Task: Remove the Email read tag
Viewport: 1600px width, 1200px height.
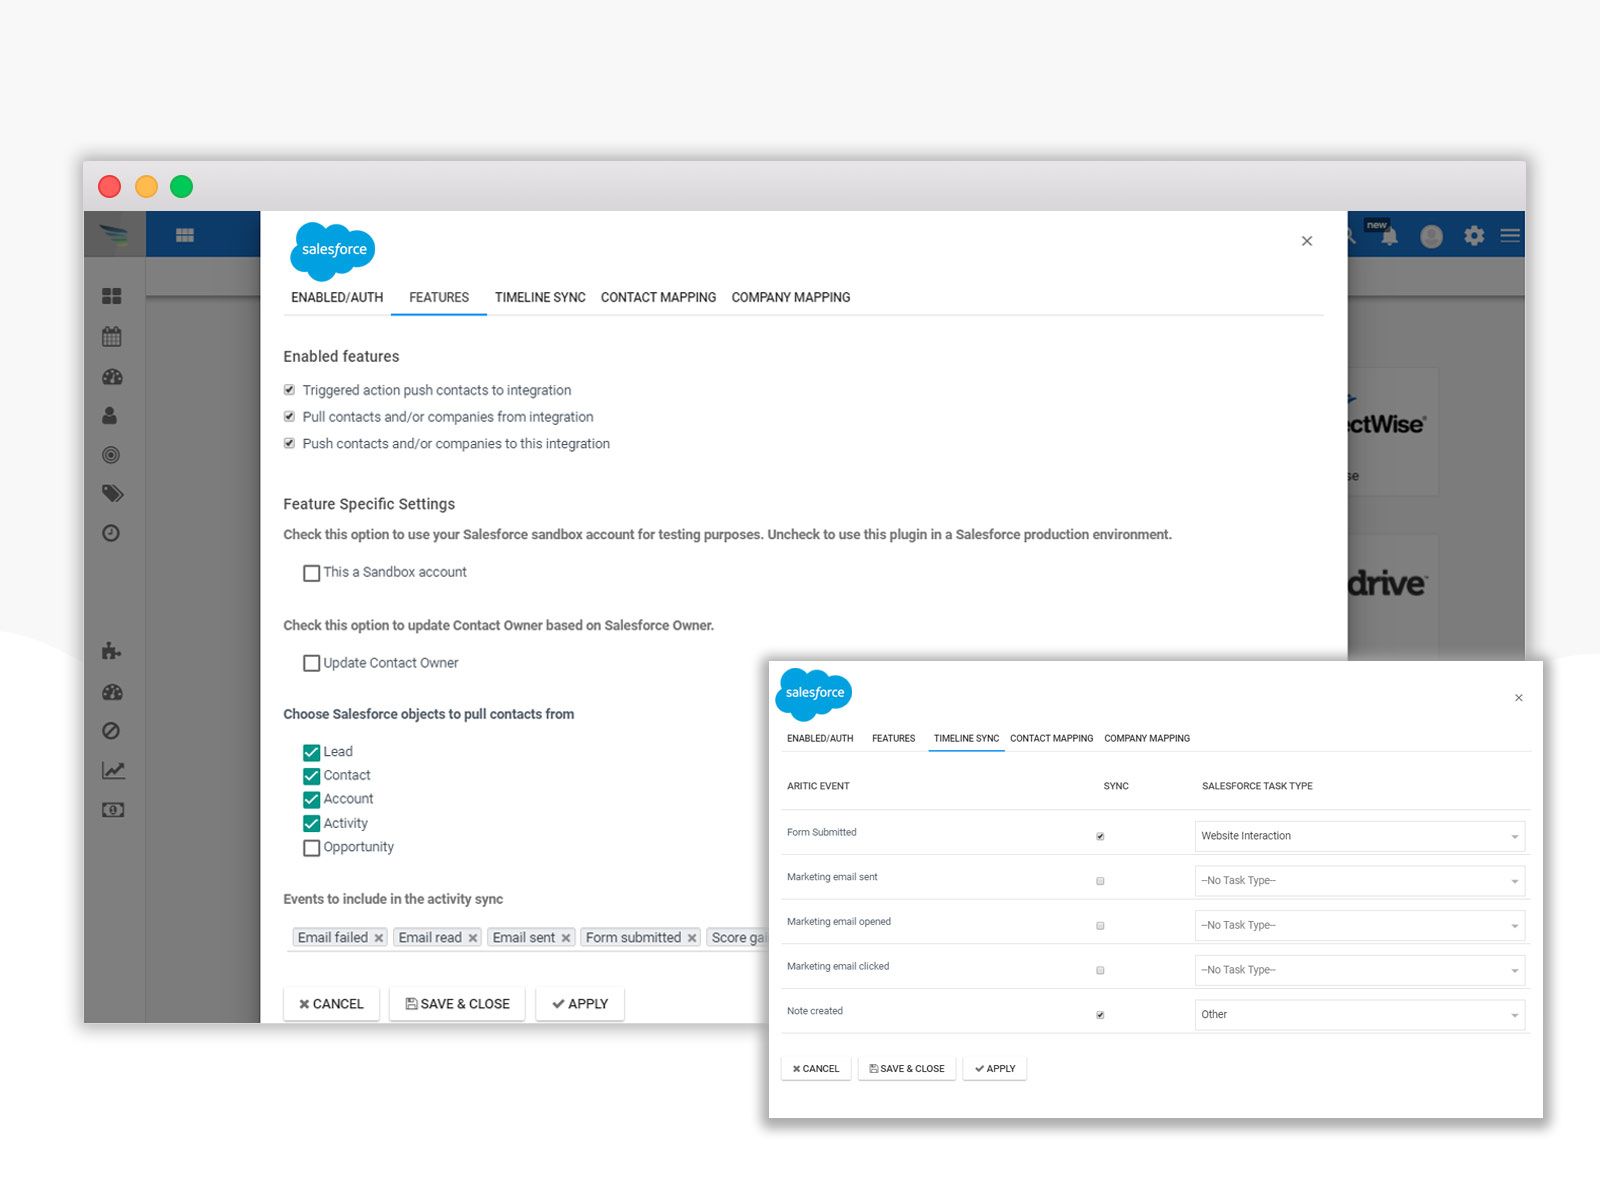Action: pyautogui.click(x=473, y=938)
